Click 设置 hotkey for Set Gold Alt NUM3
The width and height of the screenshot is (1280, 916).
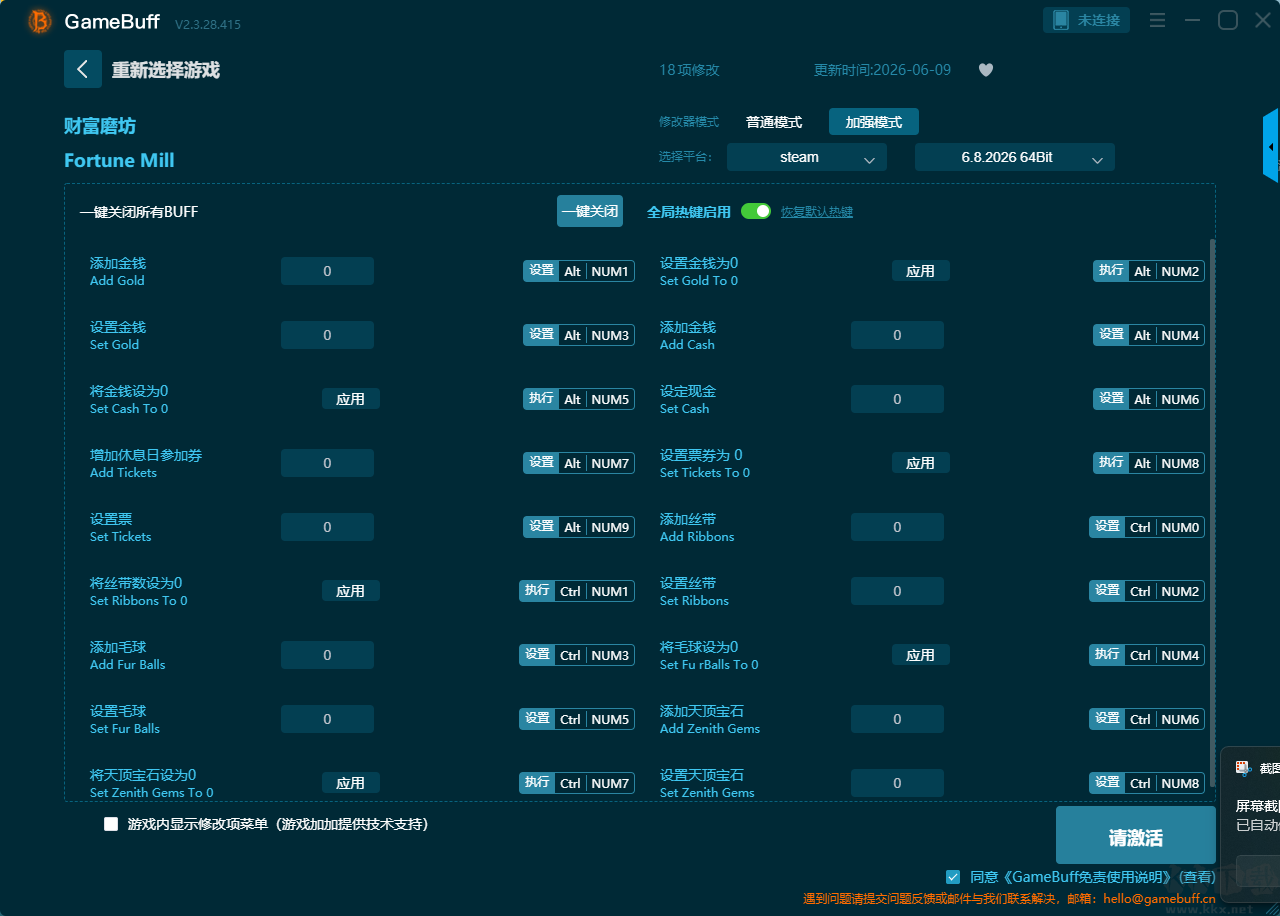point(541,335)
